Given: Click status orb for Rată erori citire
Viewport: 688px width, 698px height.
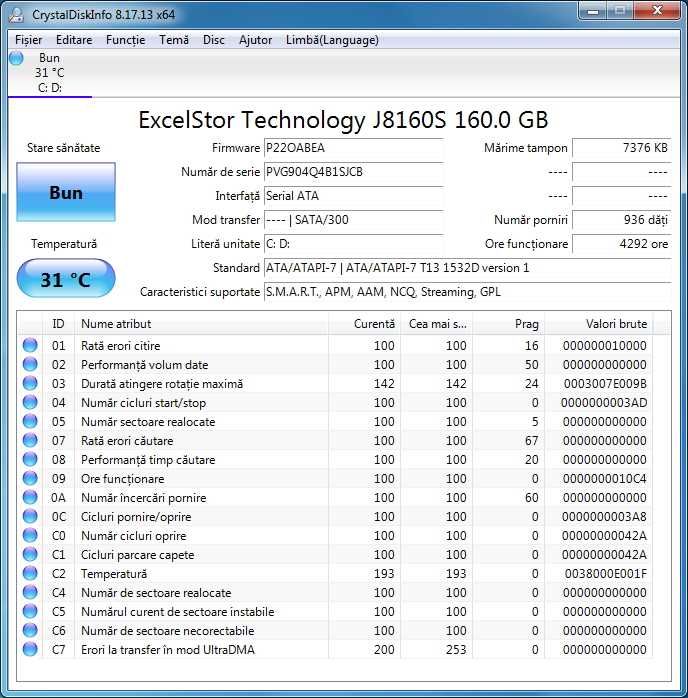Looking at the screenshot, I should click(30, 345).
